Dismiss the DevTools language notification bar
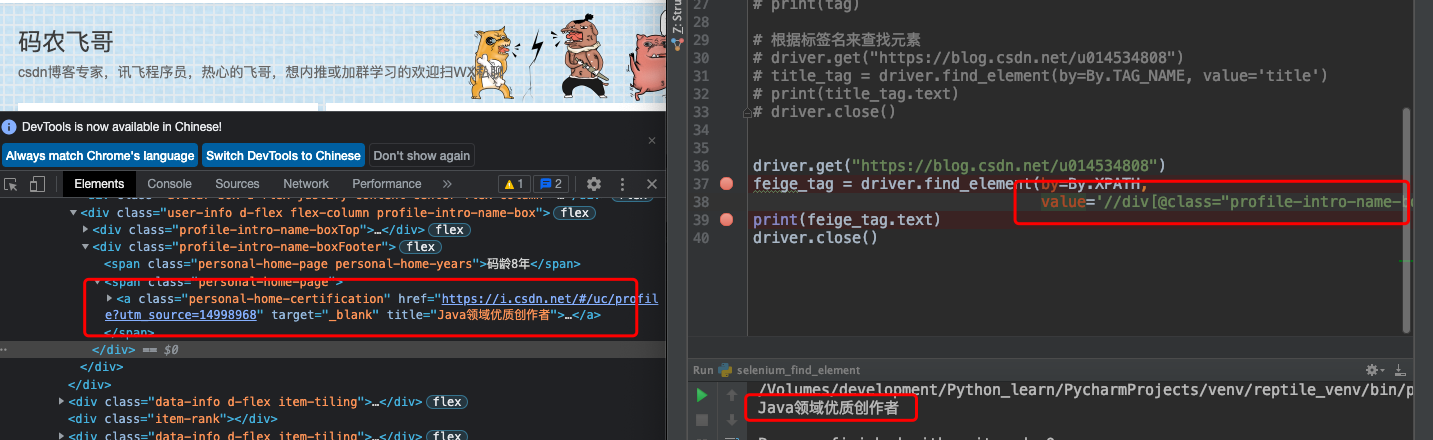 (652, 141)
